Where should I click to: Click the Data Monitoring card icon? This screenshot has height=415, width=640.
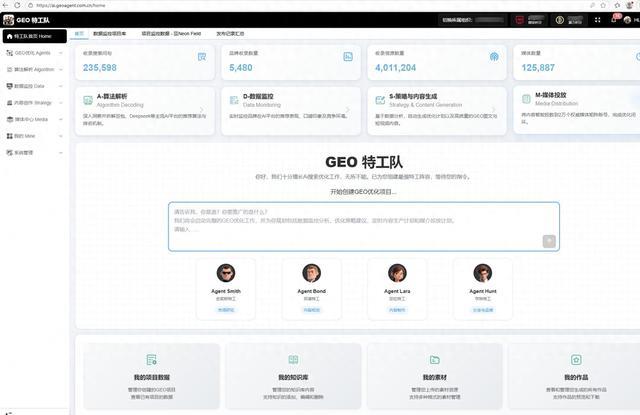[234, 100]
